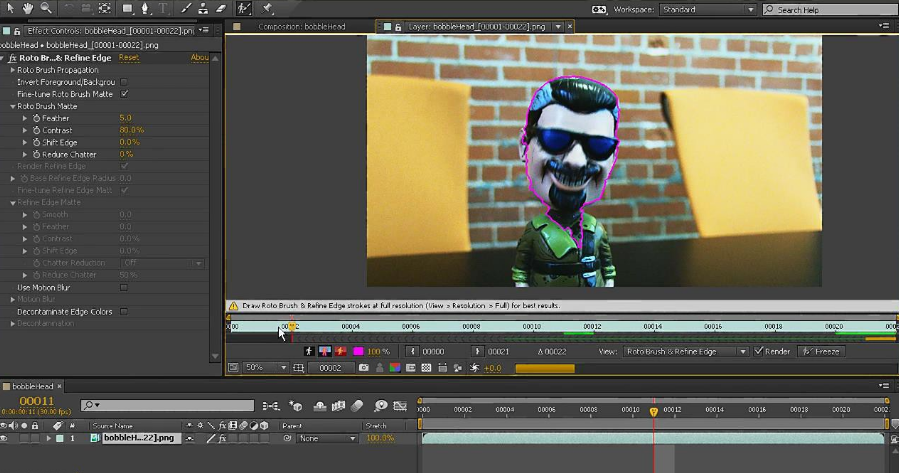Toggle the transparency grid icon
The width and height of the screenshot is (899, 473).
point(426,368)
